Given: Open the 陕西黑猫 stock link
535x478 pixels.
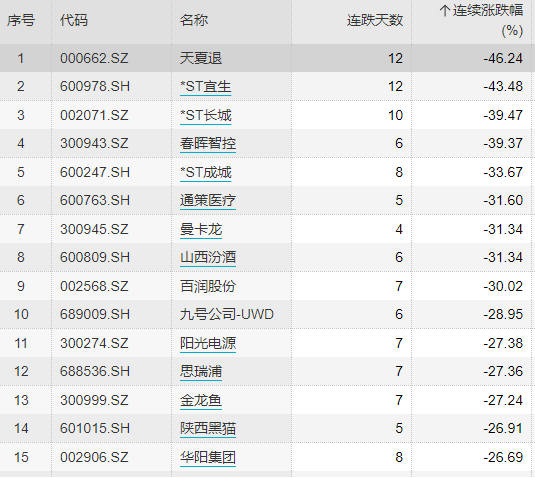Looking at the screenshot, I should (208, 429).
